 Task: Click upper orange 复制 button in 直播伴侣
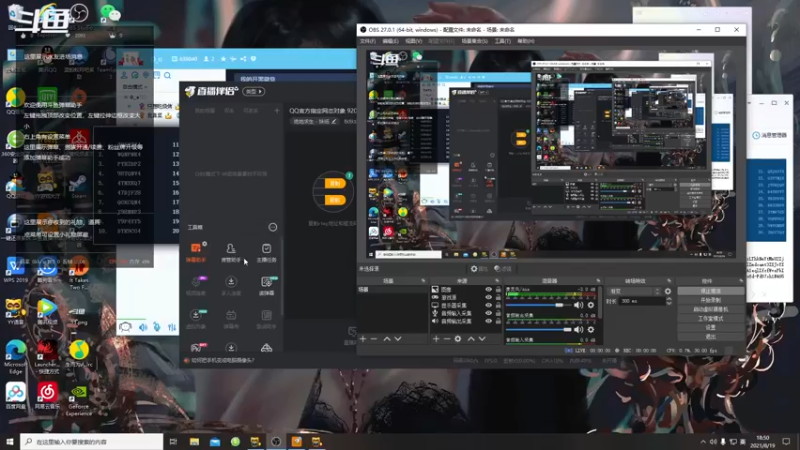tap(335, 184)
